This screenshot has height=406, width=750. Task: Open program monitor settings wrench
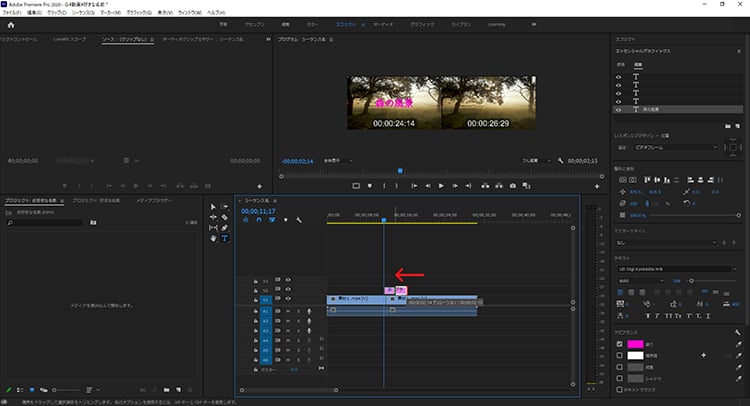(560, 161)
